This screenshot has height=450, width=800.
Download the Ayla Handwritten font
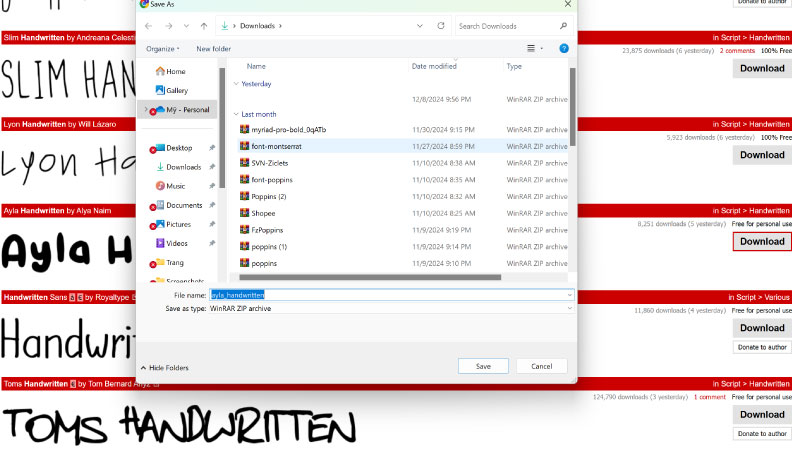click(762, 242)
